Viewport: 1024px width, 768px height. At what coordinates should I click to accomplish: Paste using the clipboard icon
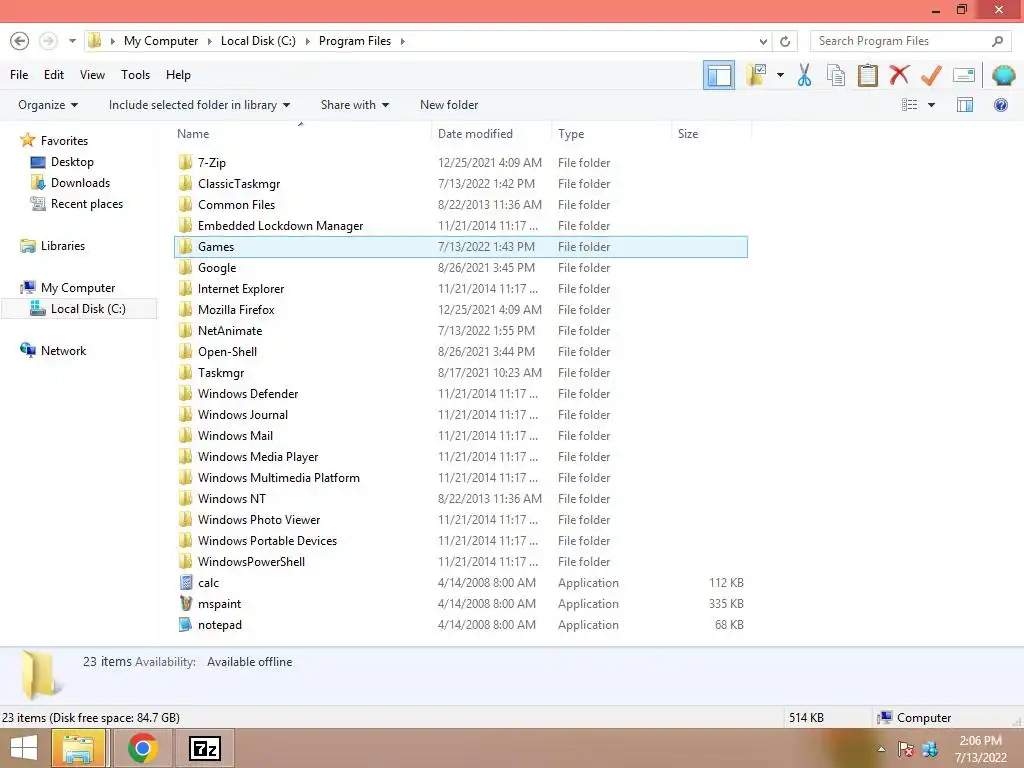pos(867,75)
